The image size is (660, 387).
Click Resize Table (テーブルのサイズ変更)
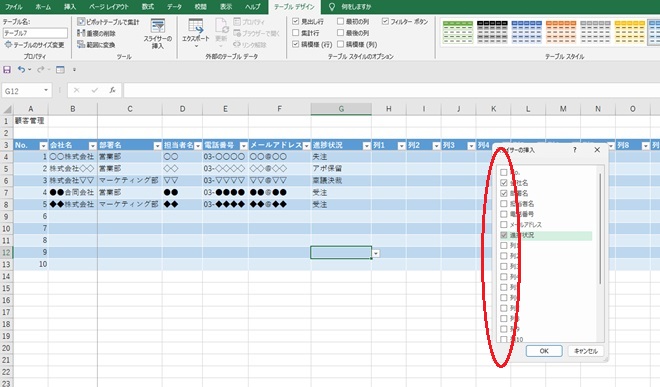point(35,45)
